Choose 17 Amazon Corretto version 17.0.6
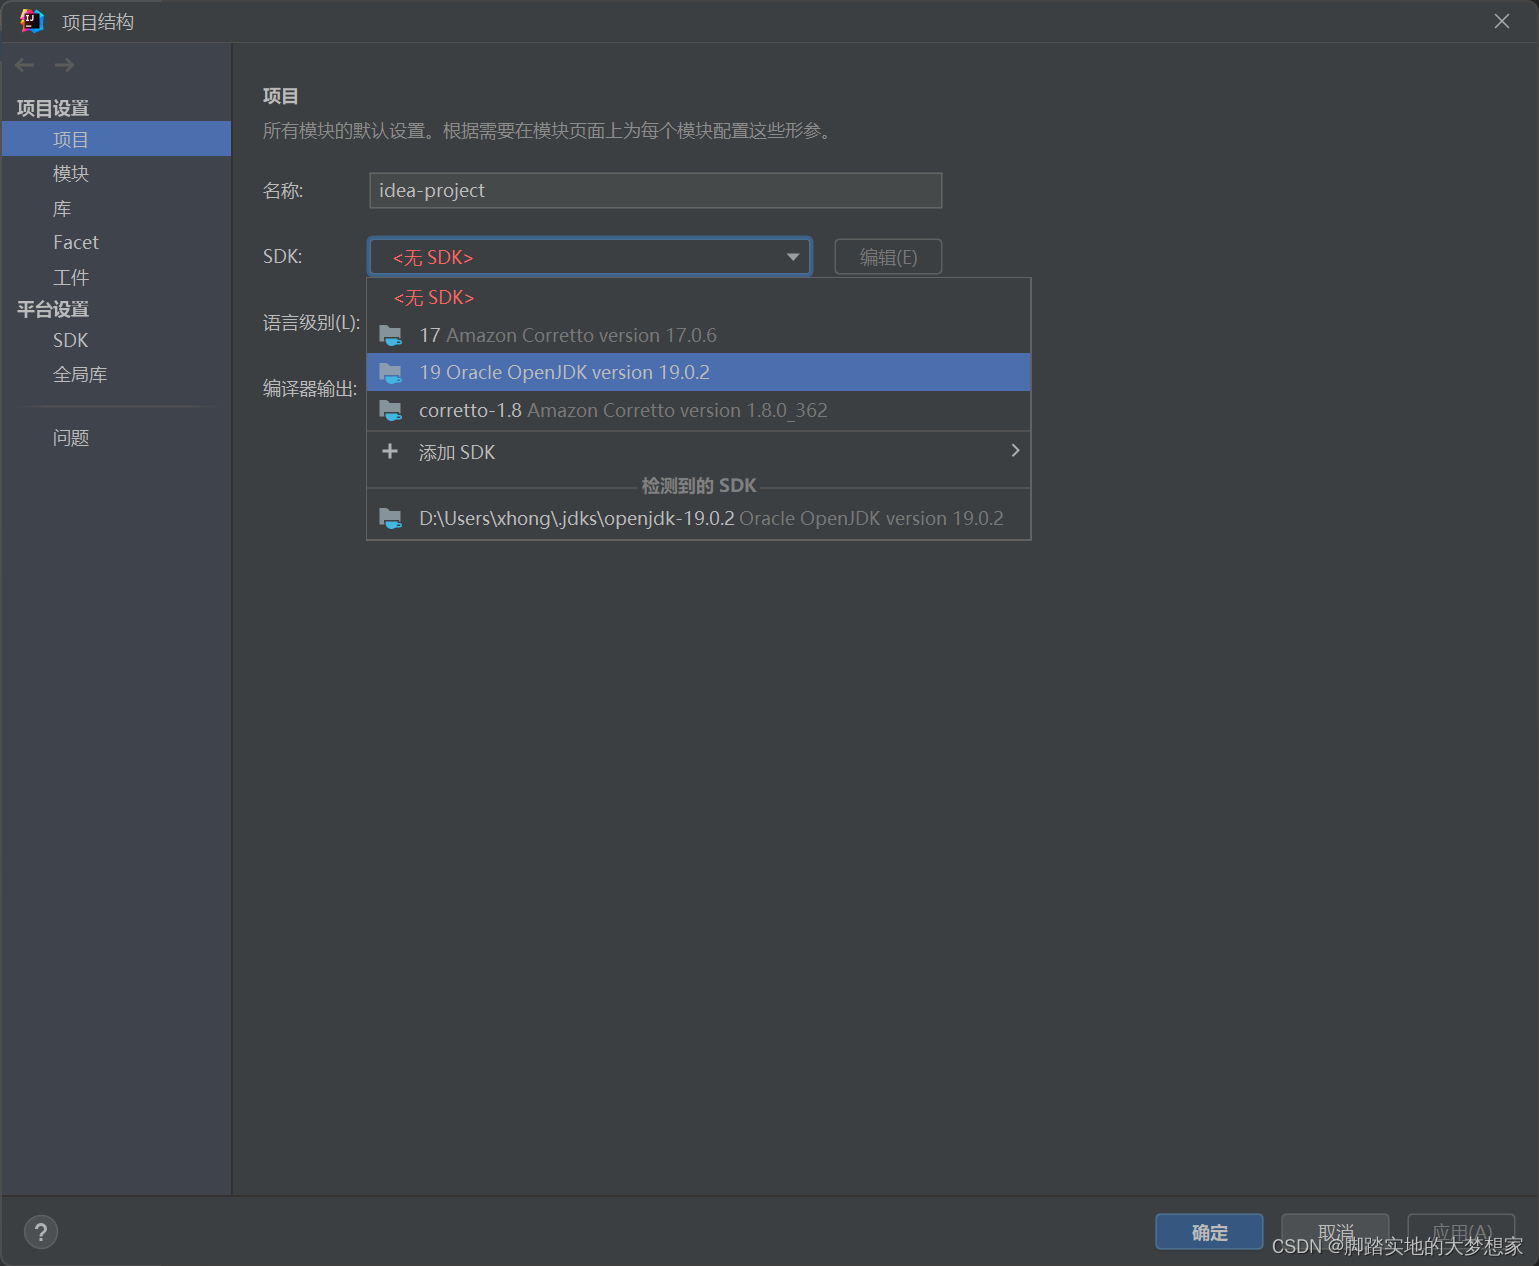Screen dimensions: 1539x1266 coord(699,335)
